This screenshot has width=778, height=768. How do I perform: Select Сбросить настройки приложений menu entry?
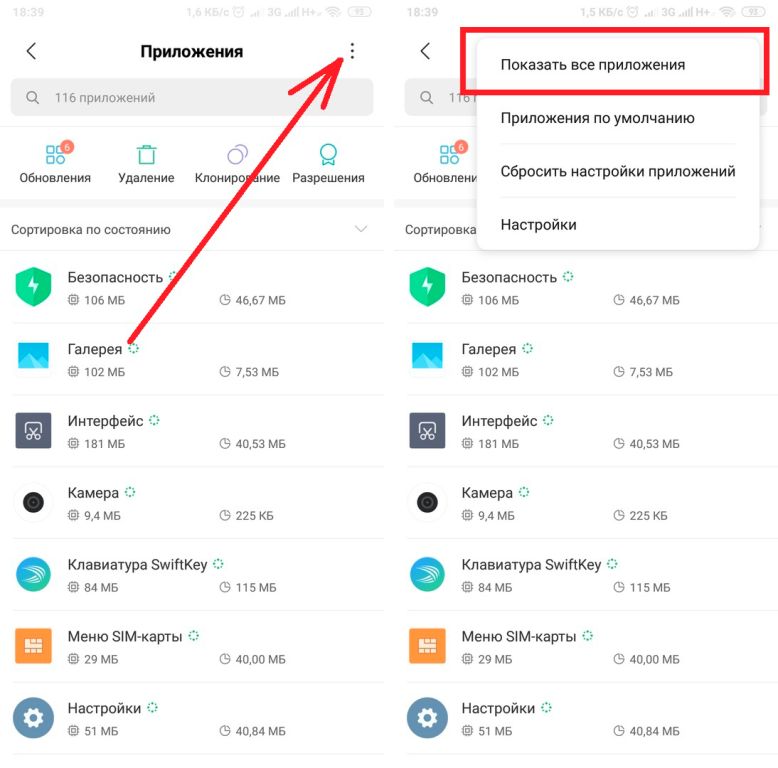617,171
